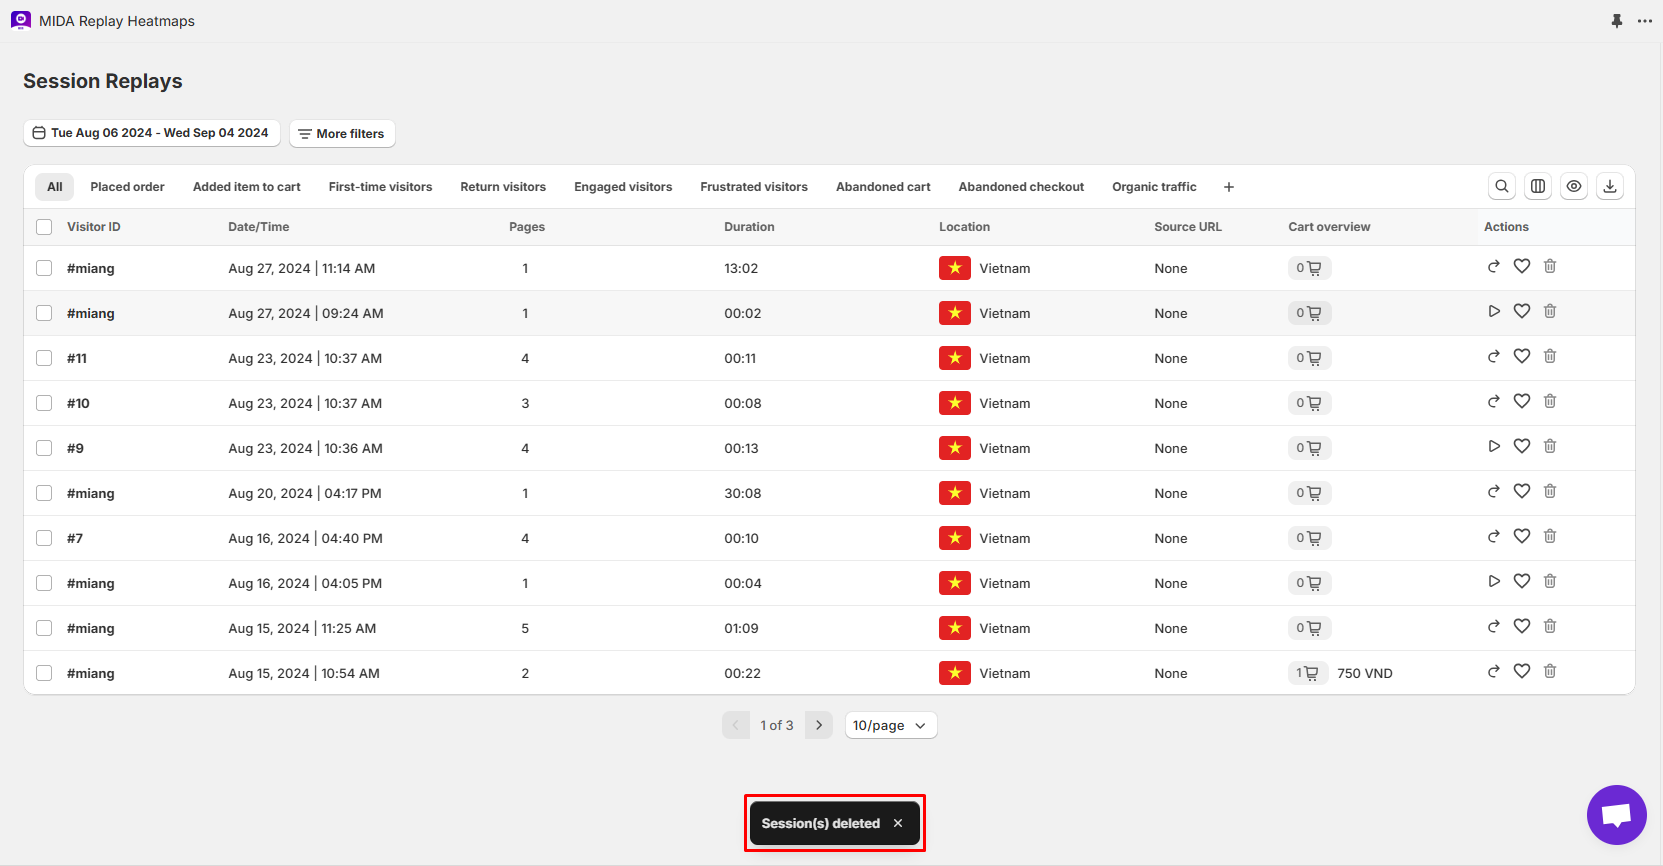Click the edit columns icon
This screenshot has height=866, width=1663.
click(x=1538, y=186)
